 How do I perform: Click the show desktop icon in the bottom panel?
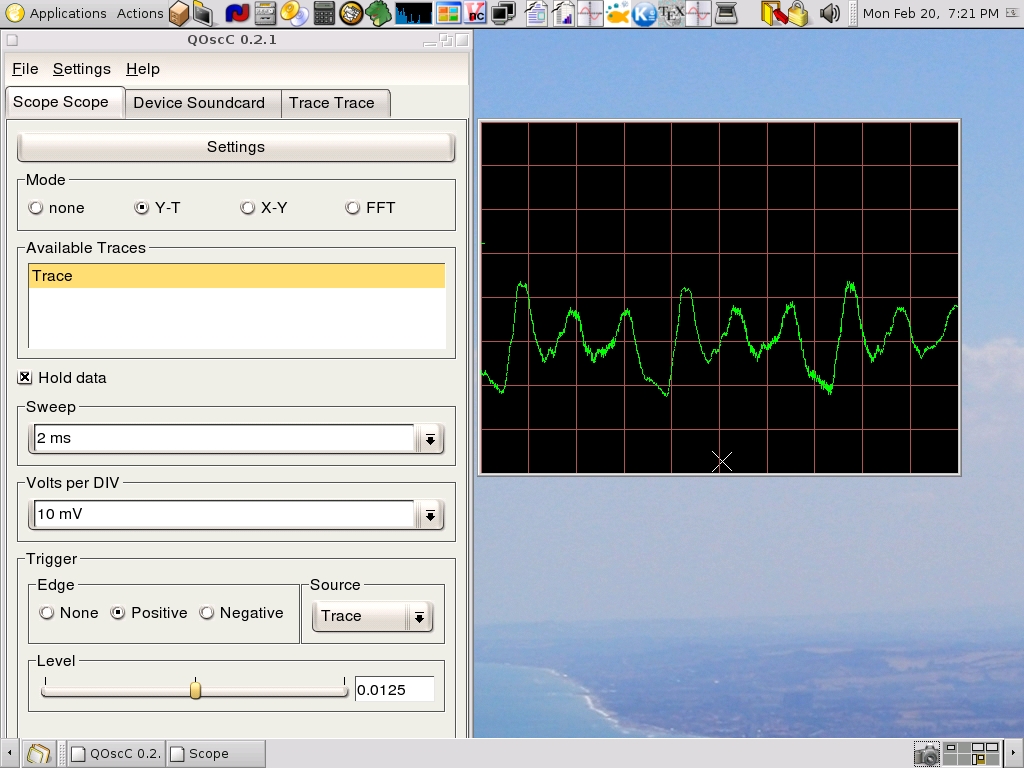pyautogui.click(x=39, y=753)
